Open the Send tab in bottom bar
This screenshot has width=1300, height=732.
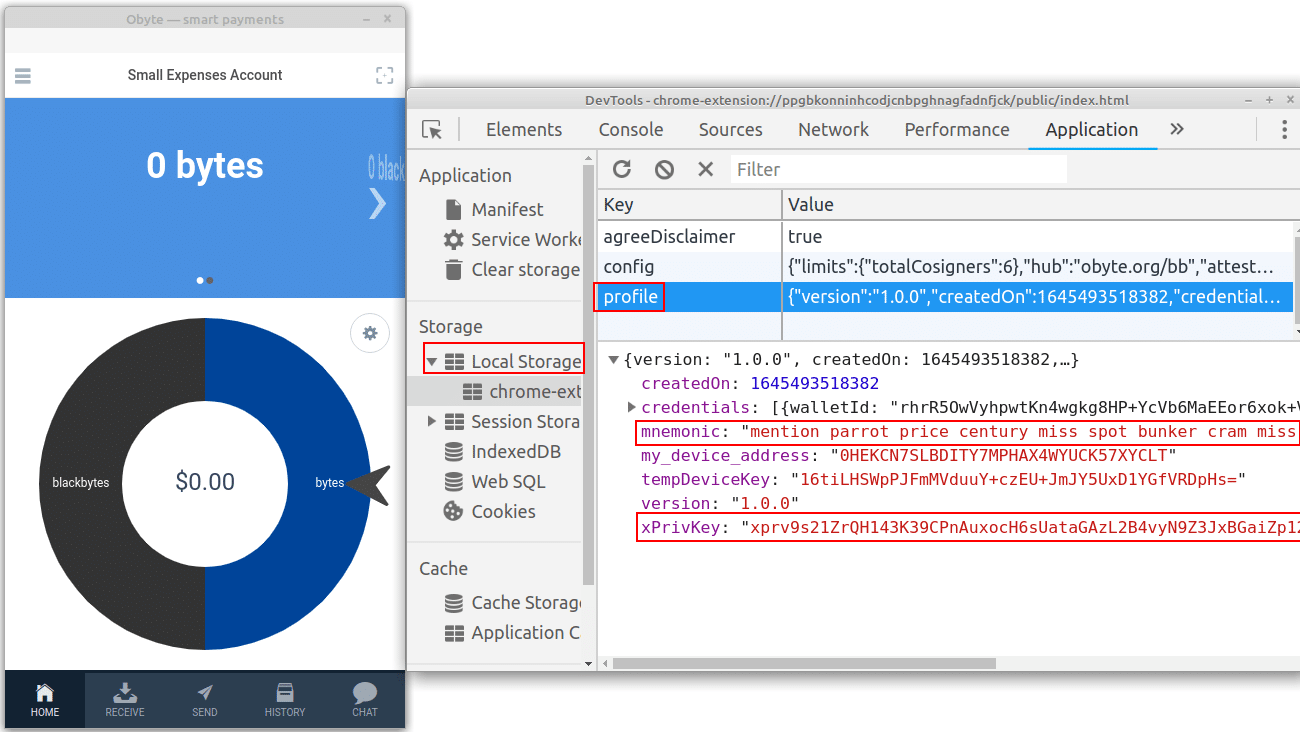(205, 700)
